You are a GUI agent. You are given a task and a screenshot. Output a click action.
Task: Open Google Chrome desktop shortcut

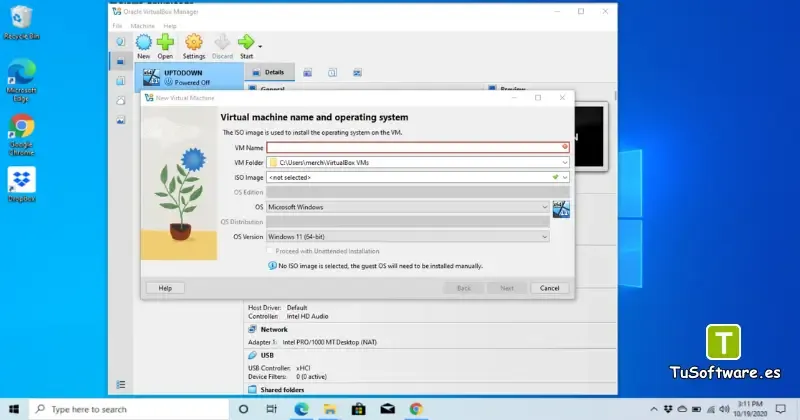(21, 135)
